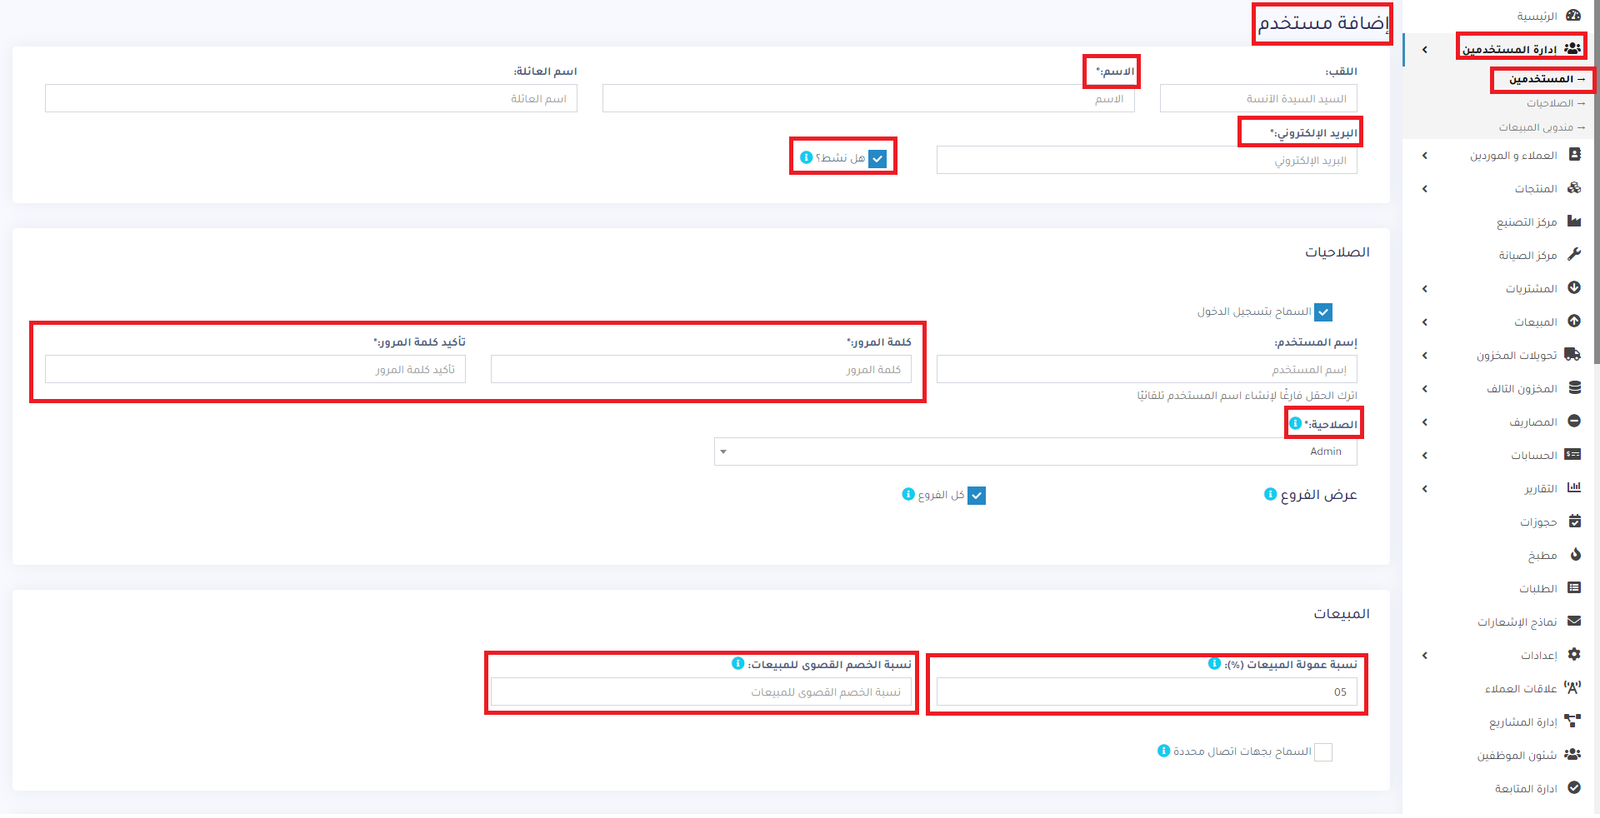Toggle the كل الفروع checkbox
Image resolution: width=1600 pixels, height=818 pixels.
977,496
